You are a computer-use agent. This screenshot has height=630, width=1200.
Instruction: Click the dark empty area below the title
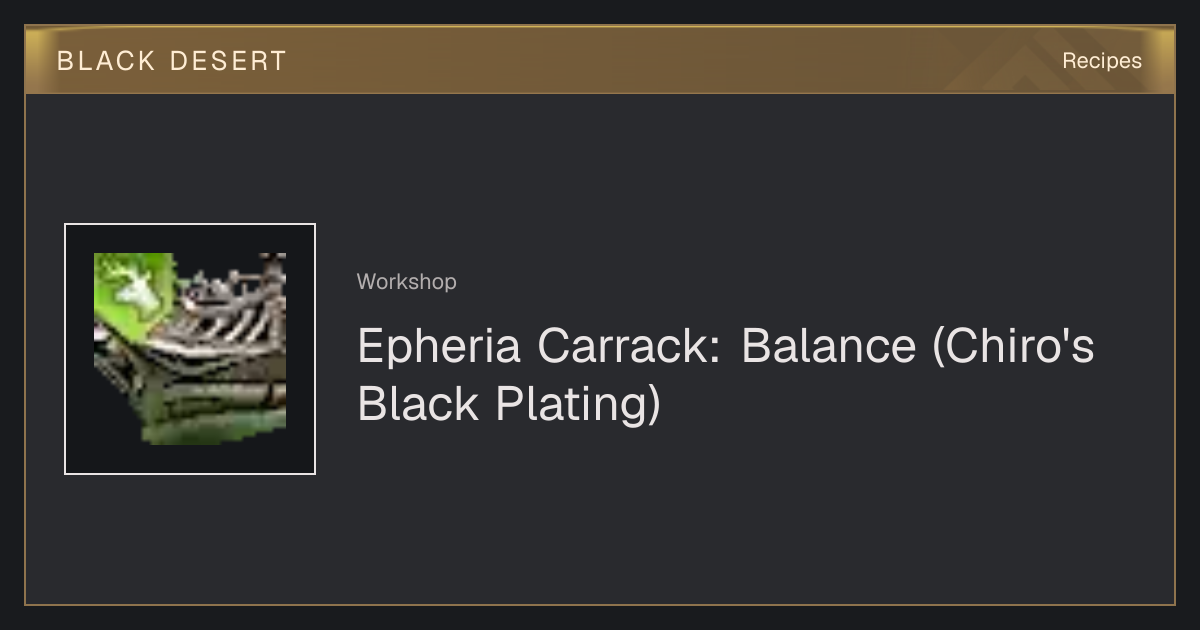tap(700, 520)
